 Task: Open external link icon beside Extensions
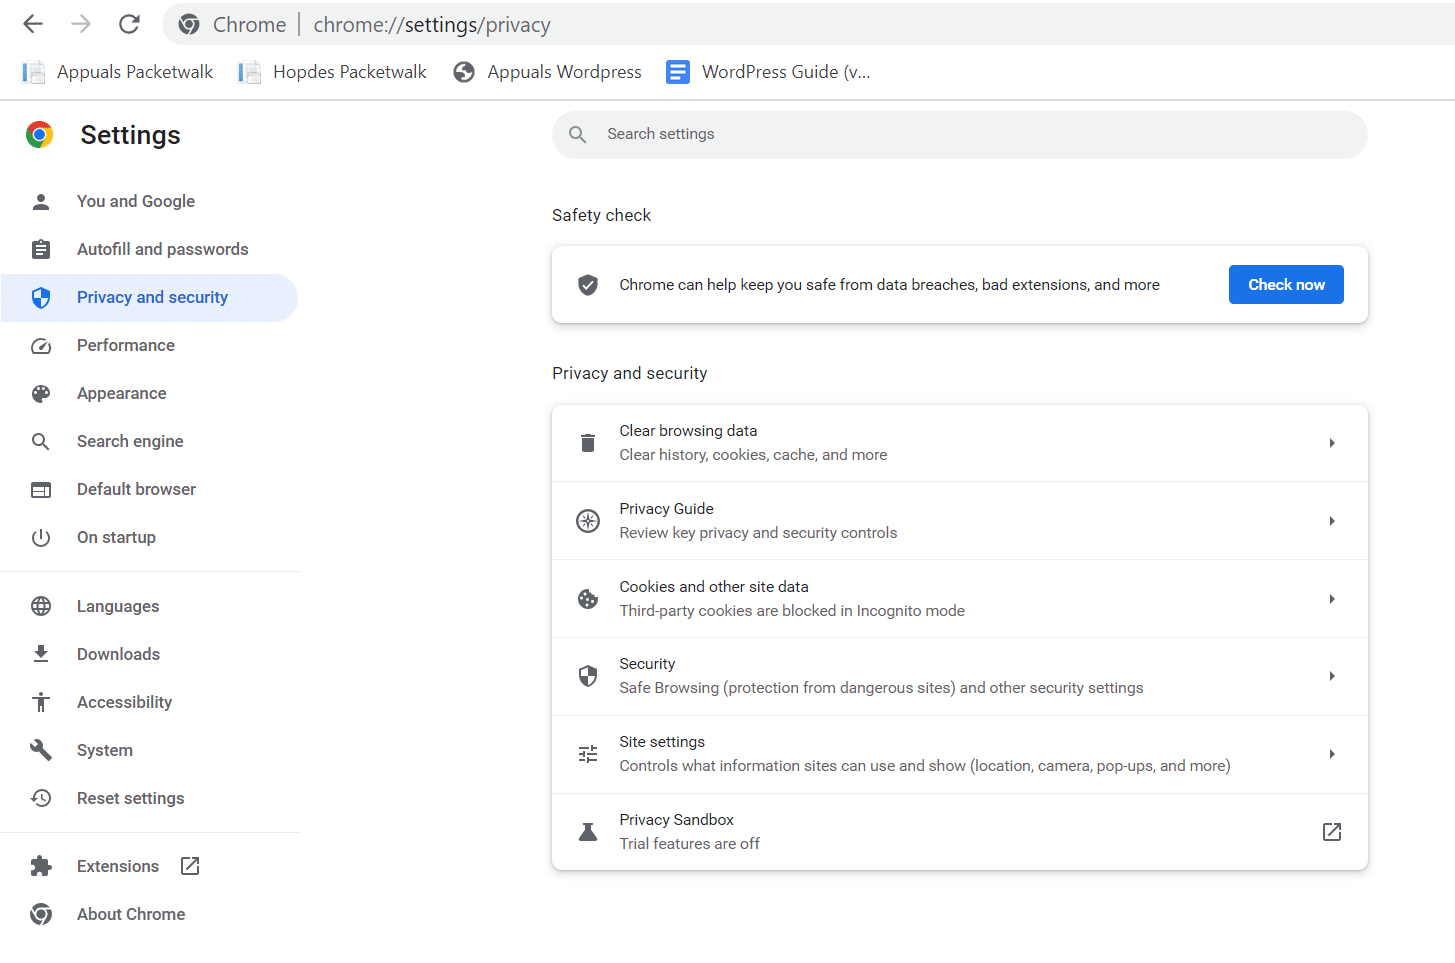click(x=190, y=866)
